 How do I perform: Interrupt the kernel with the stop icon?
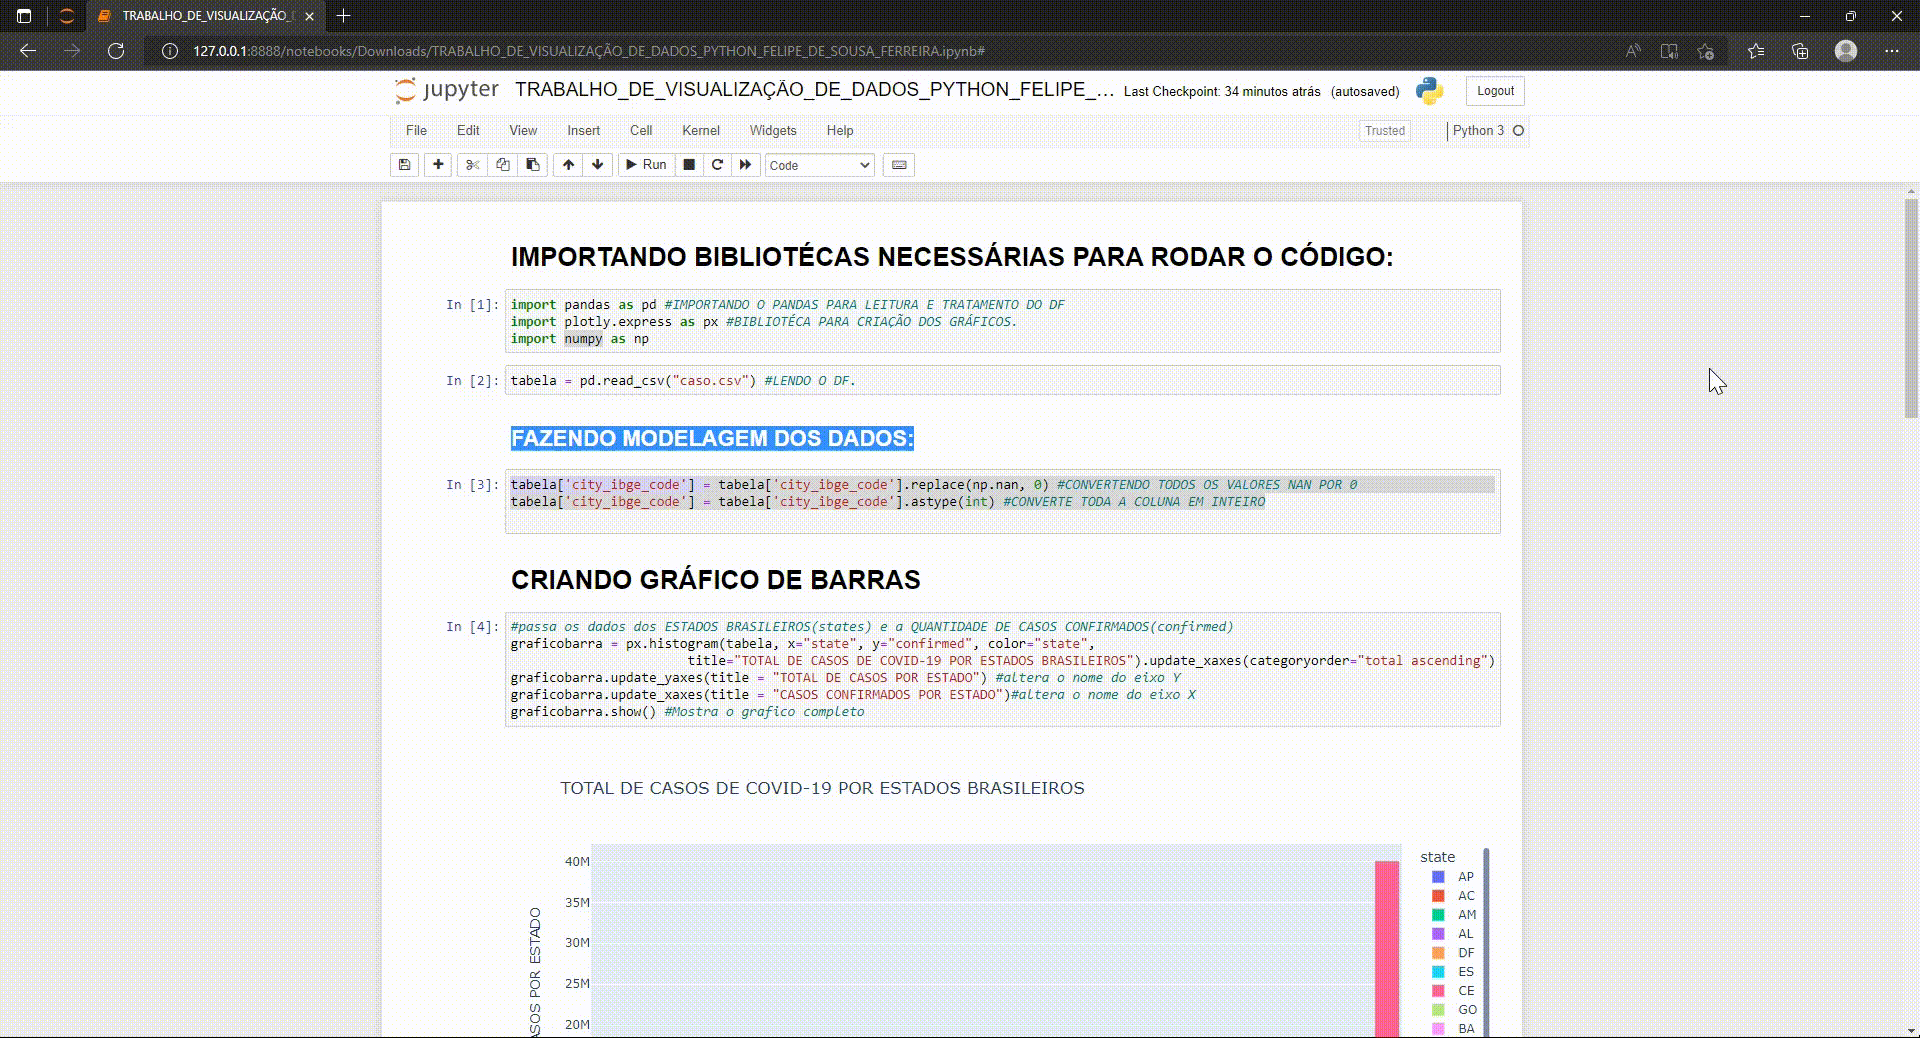pos(688,165)
